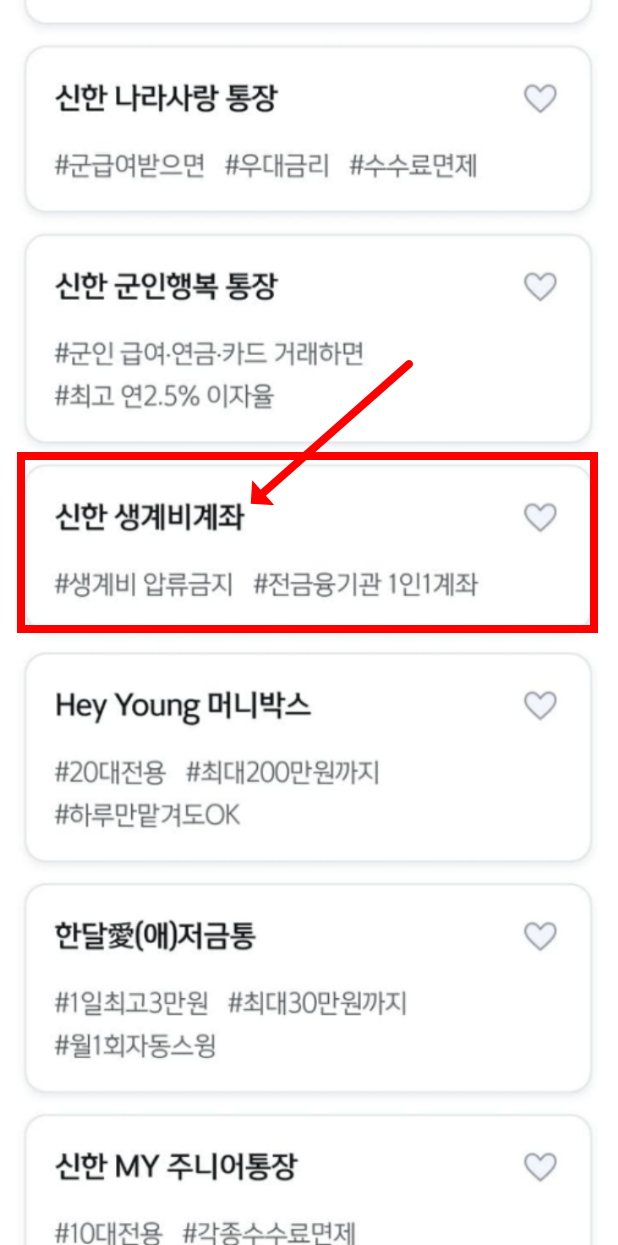Toggle favorite heart on 신한 군인행복 통장

point(540,287)
